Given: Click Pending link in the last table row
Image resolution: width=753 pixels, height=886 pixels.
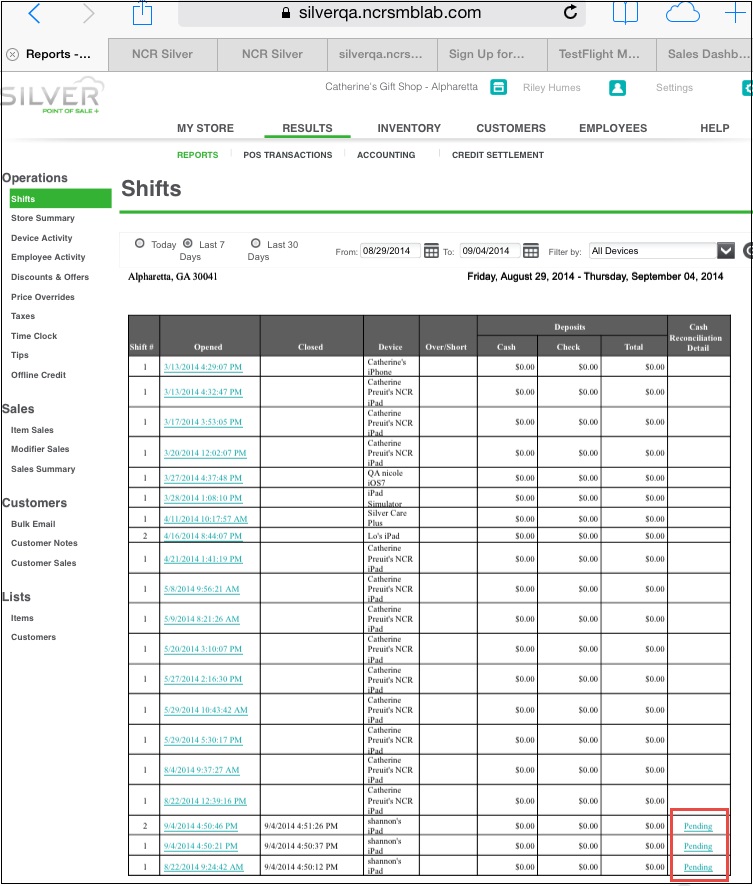Looking at the screenshot, I should [697, 867].
